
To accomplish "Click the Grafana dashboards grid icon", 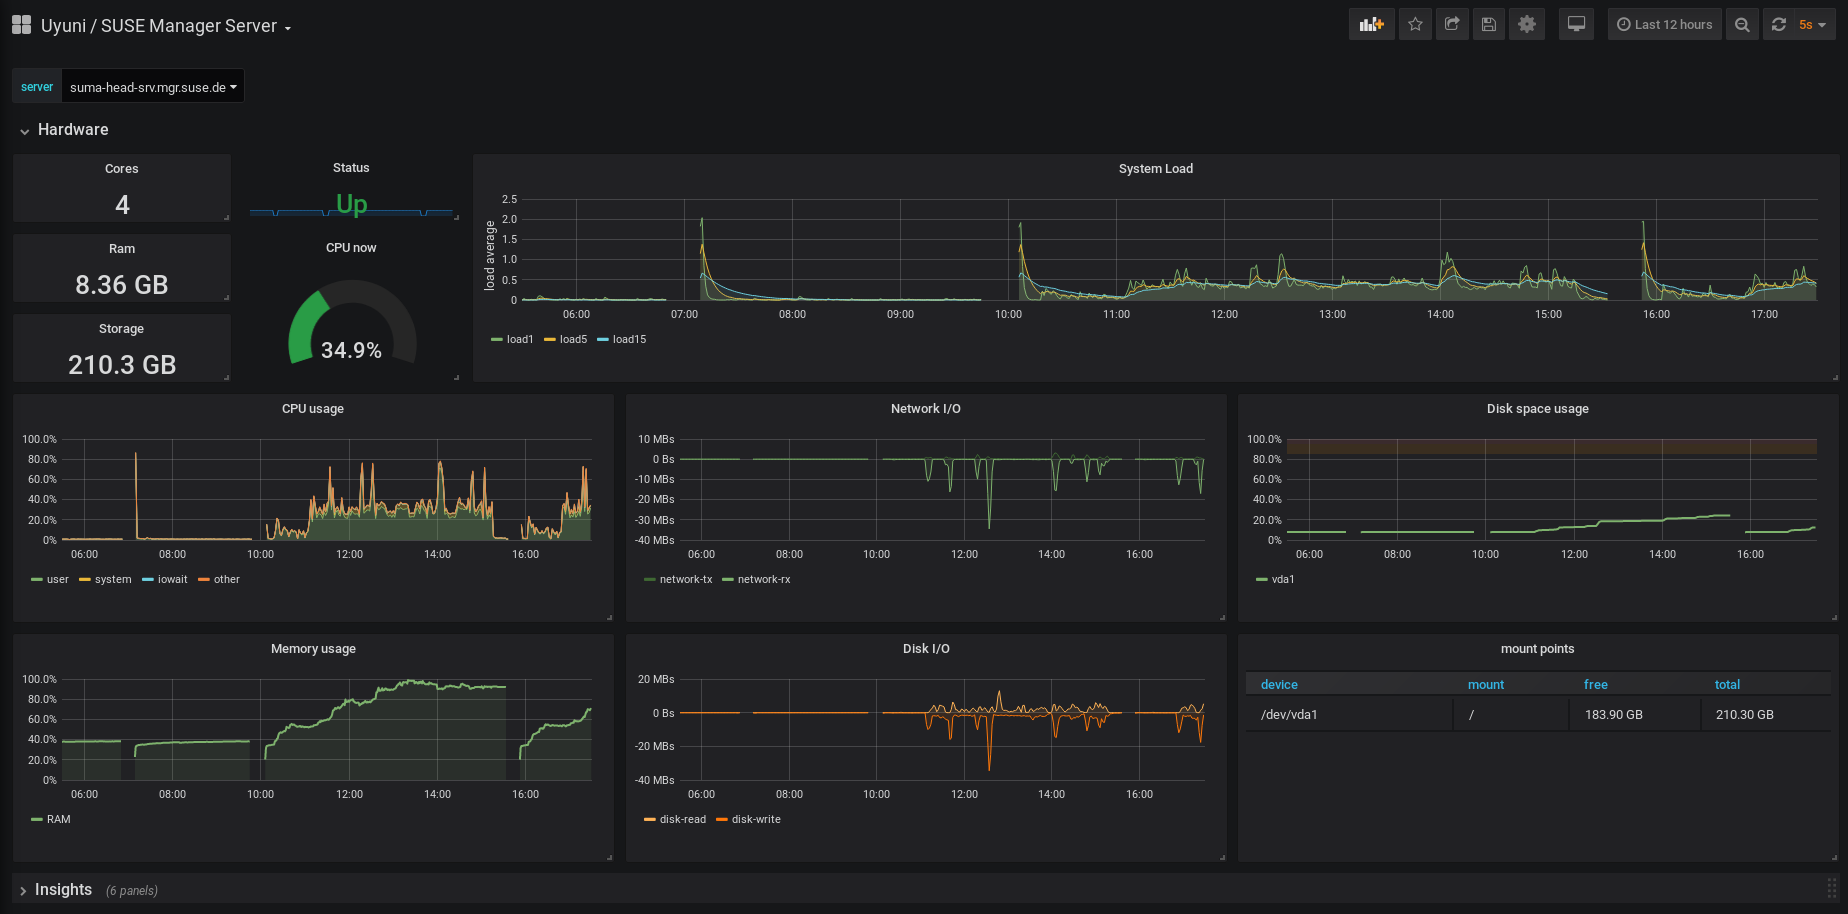I will (21, 25).
